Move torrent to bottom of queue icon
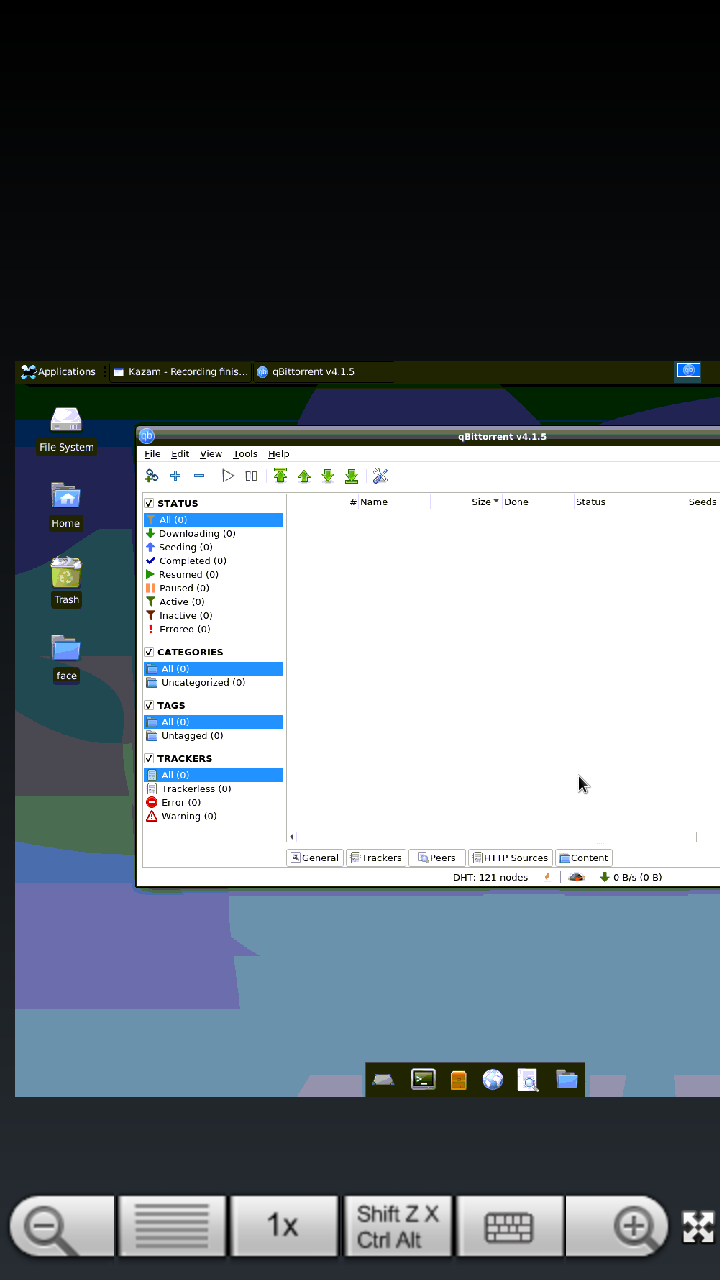The height and width of the screenshot is (1280, 720). tap(351, 476)
